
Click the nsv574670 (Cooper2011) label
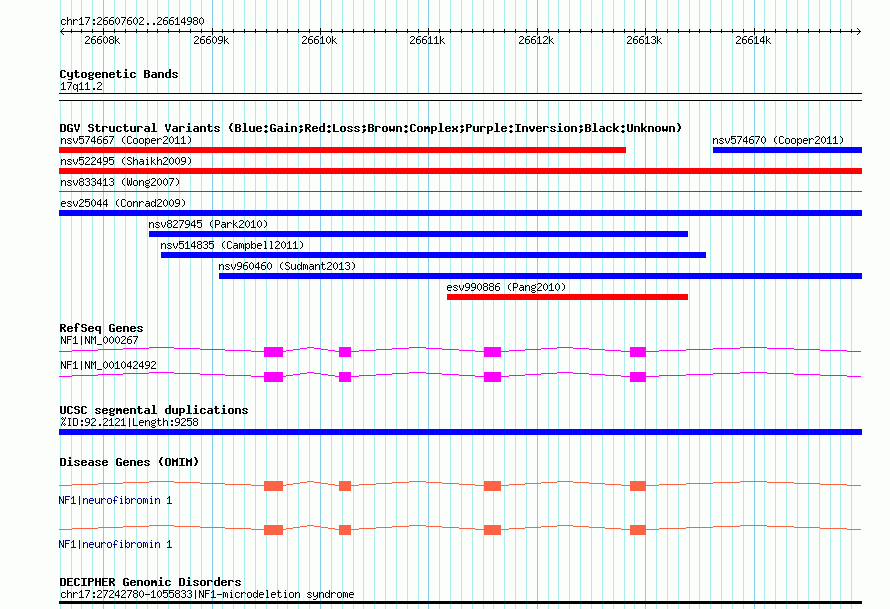point(778,140)
